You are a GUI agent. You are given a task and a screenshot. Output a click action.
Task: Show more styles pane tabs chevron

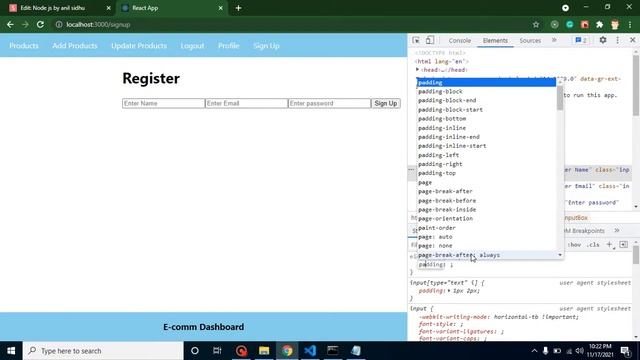click(x=617, y=231)
